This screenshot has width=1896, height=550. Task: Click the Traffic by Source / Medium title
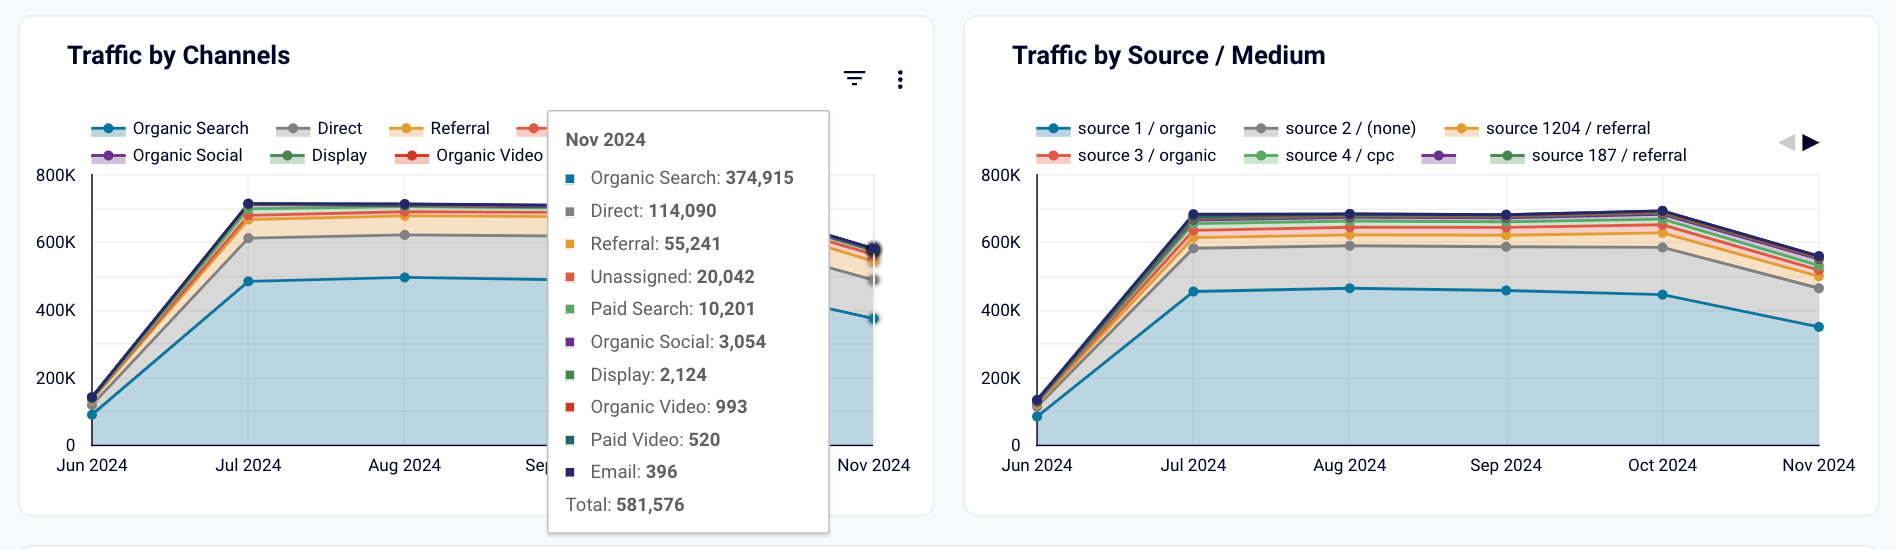[x=1168, y=55]
